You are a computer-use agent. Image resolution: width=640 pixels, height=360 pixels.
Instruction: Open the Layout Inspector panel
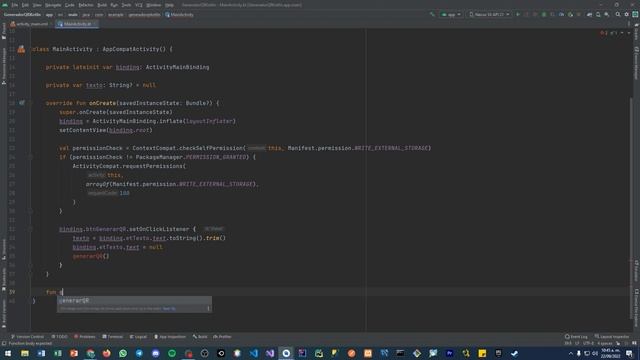point(612,337)
